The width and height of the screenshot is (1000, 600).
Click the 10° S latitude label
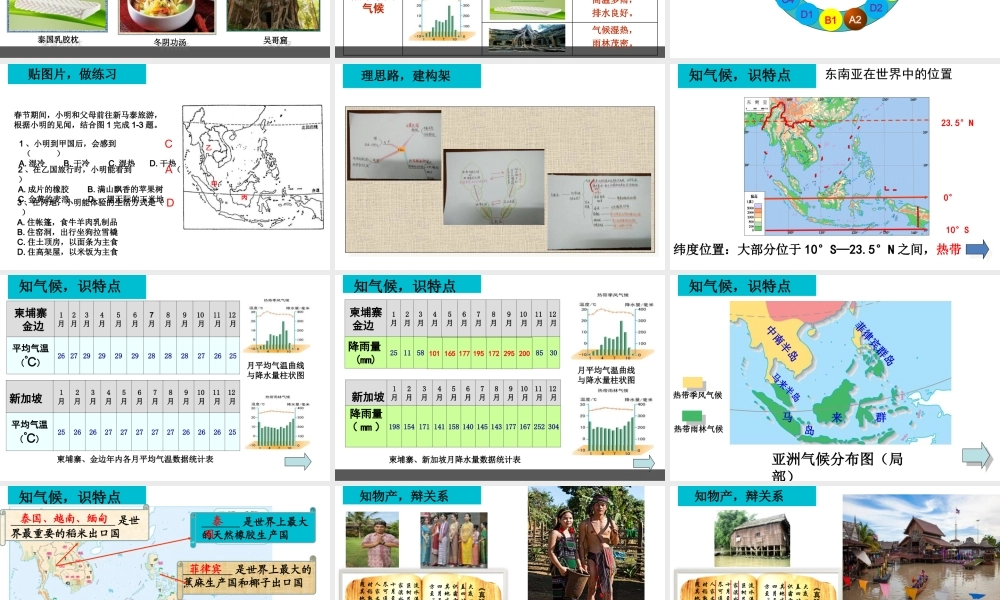[957, 230]
